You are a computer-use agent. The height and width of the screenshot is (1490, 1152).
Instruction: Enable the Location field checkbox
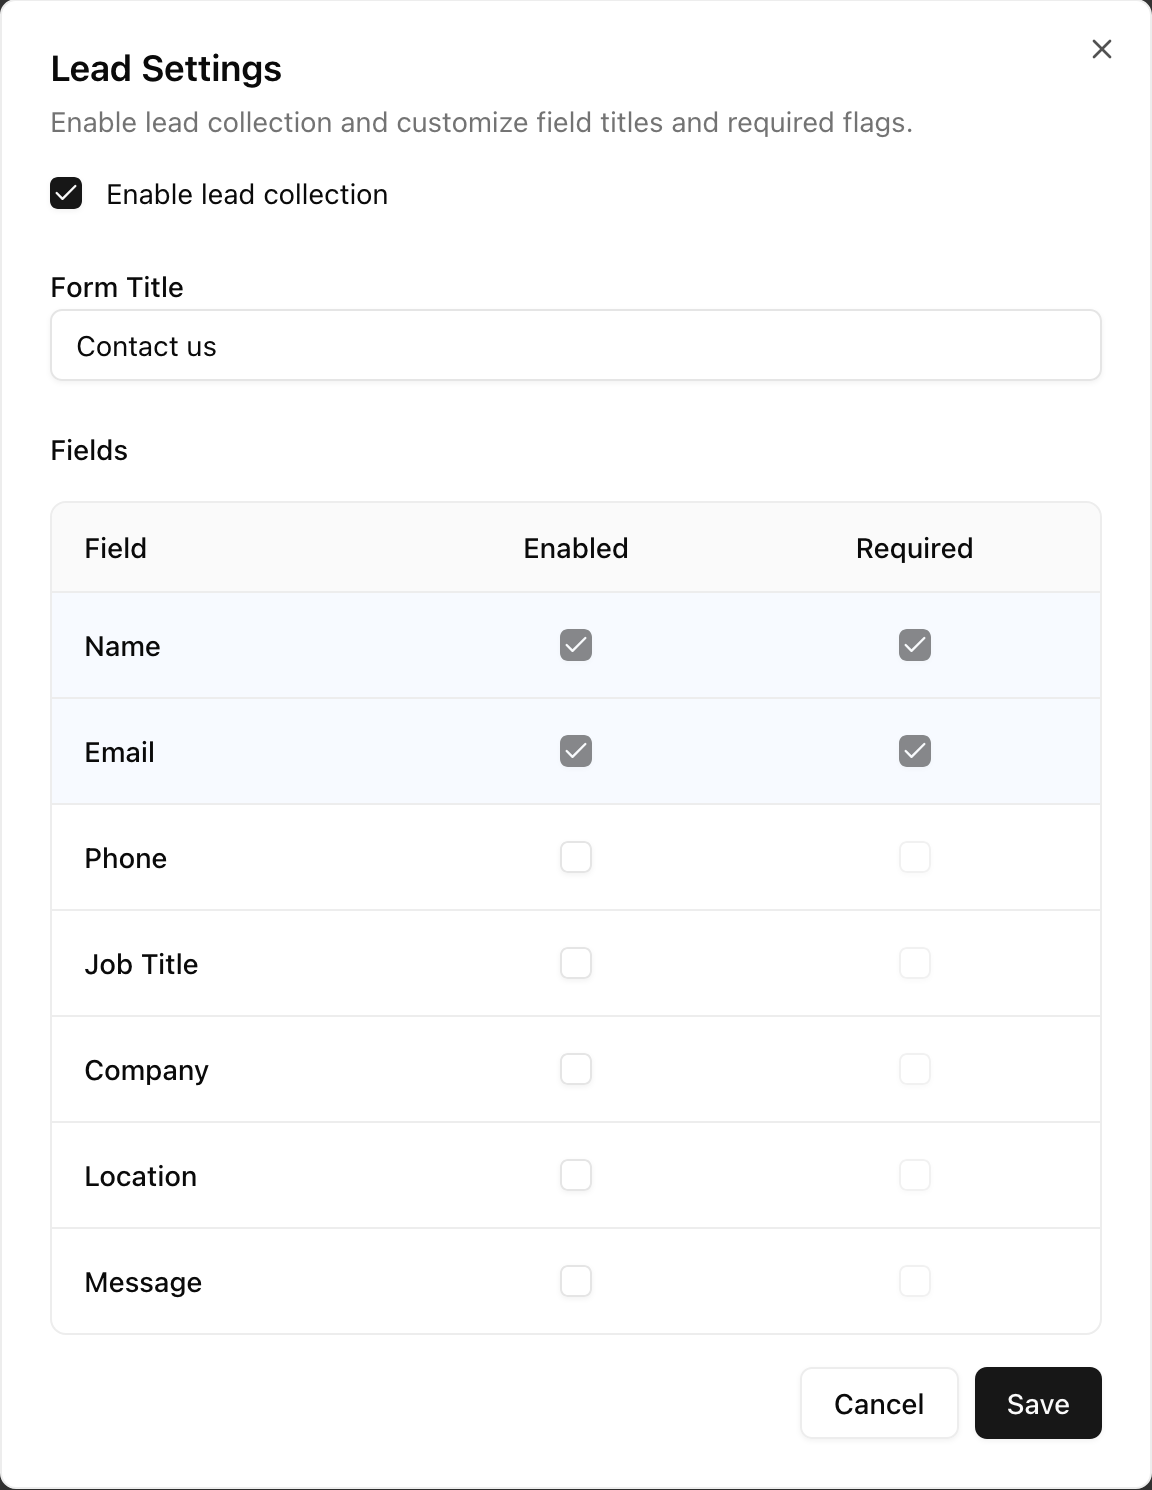pos(575,1175)
